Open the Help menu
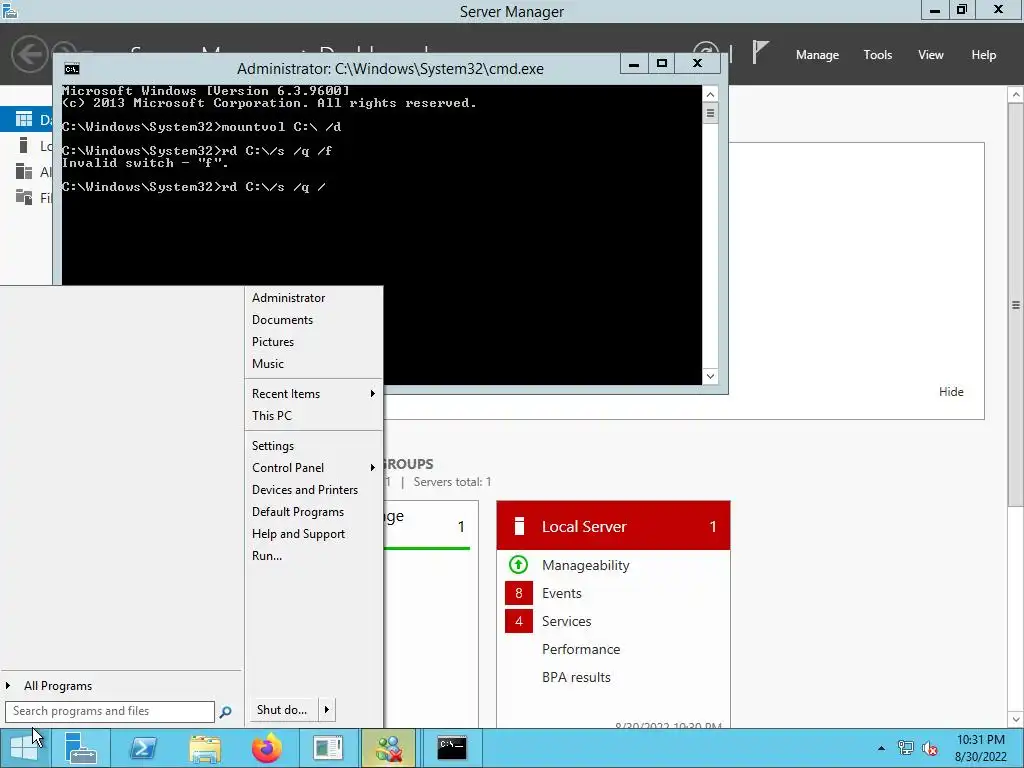Viewport: 1024px width, 768px height. pos(984,55)
